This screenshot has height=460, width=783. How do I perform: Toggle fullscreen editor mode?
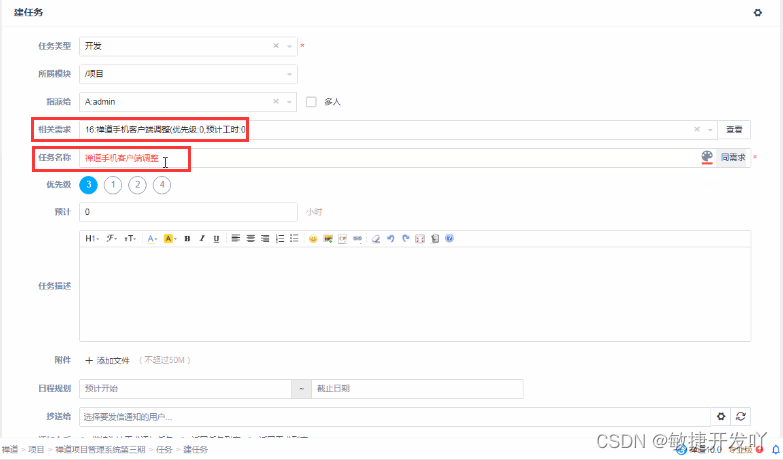pos(420,239)
